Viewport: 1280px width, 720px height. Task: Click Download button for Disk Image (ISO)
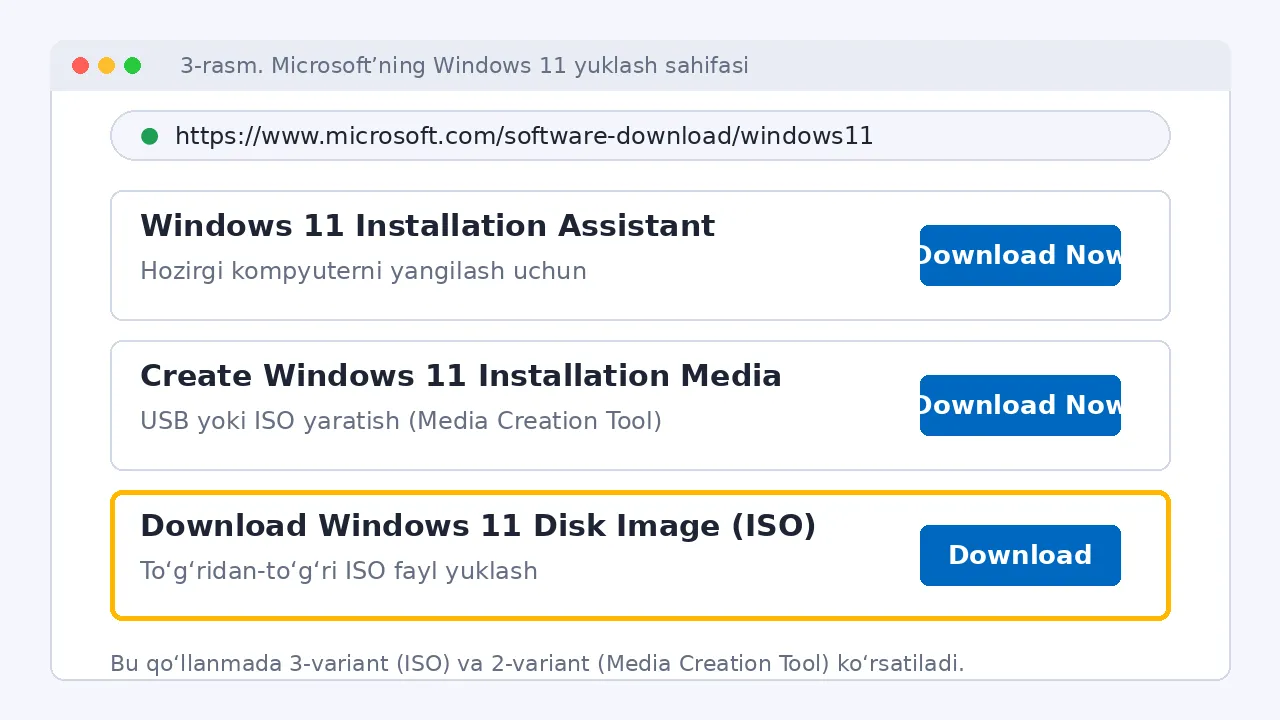[x=1020, y=555]
